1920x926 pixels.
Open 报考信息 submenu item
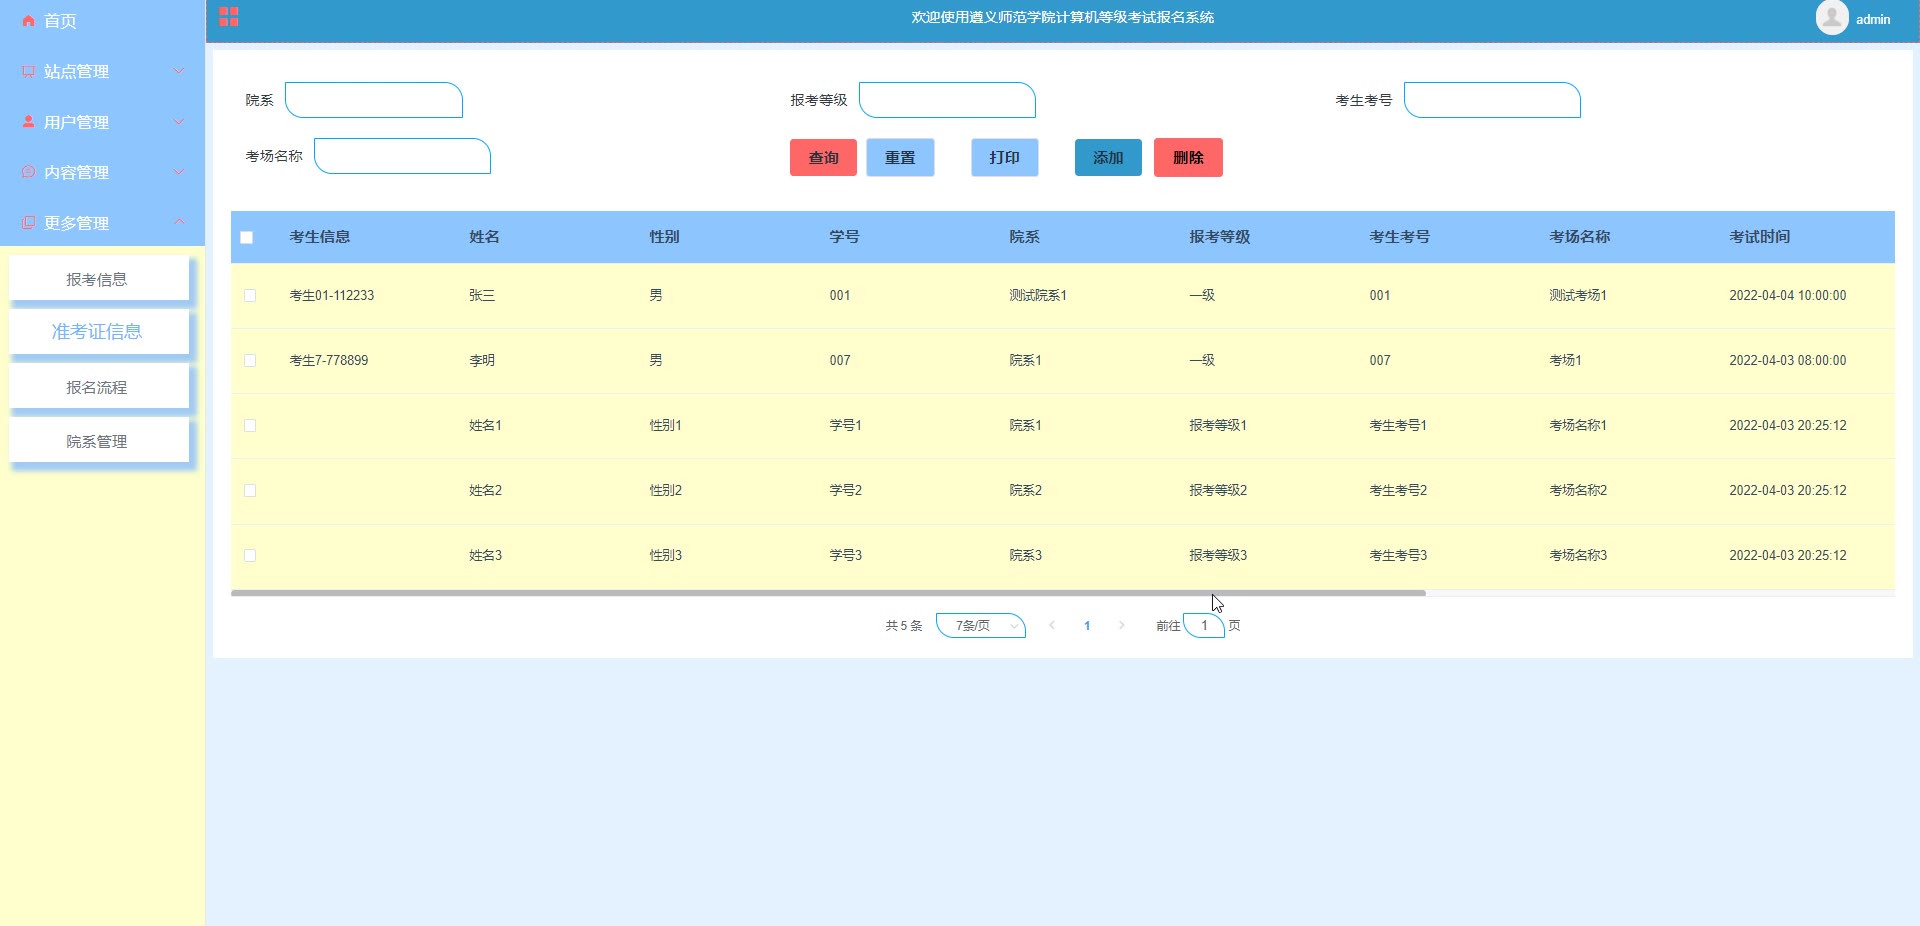98,279
